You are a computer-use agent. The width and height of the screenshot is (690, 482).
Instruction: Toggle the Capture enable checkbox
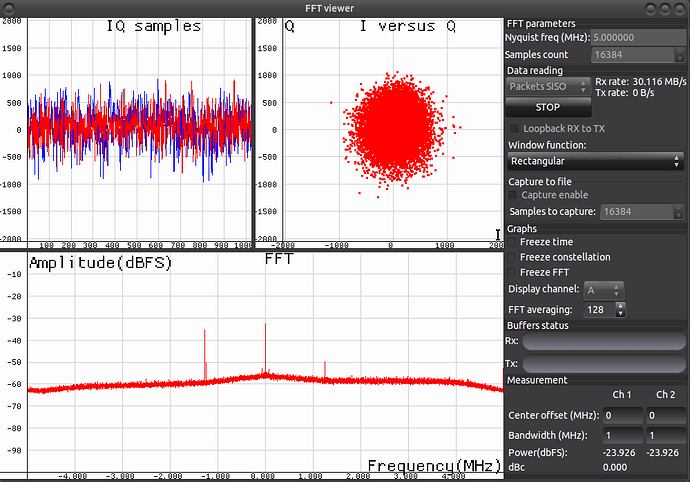[x=514, y=195]
